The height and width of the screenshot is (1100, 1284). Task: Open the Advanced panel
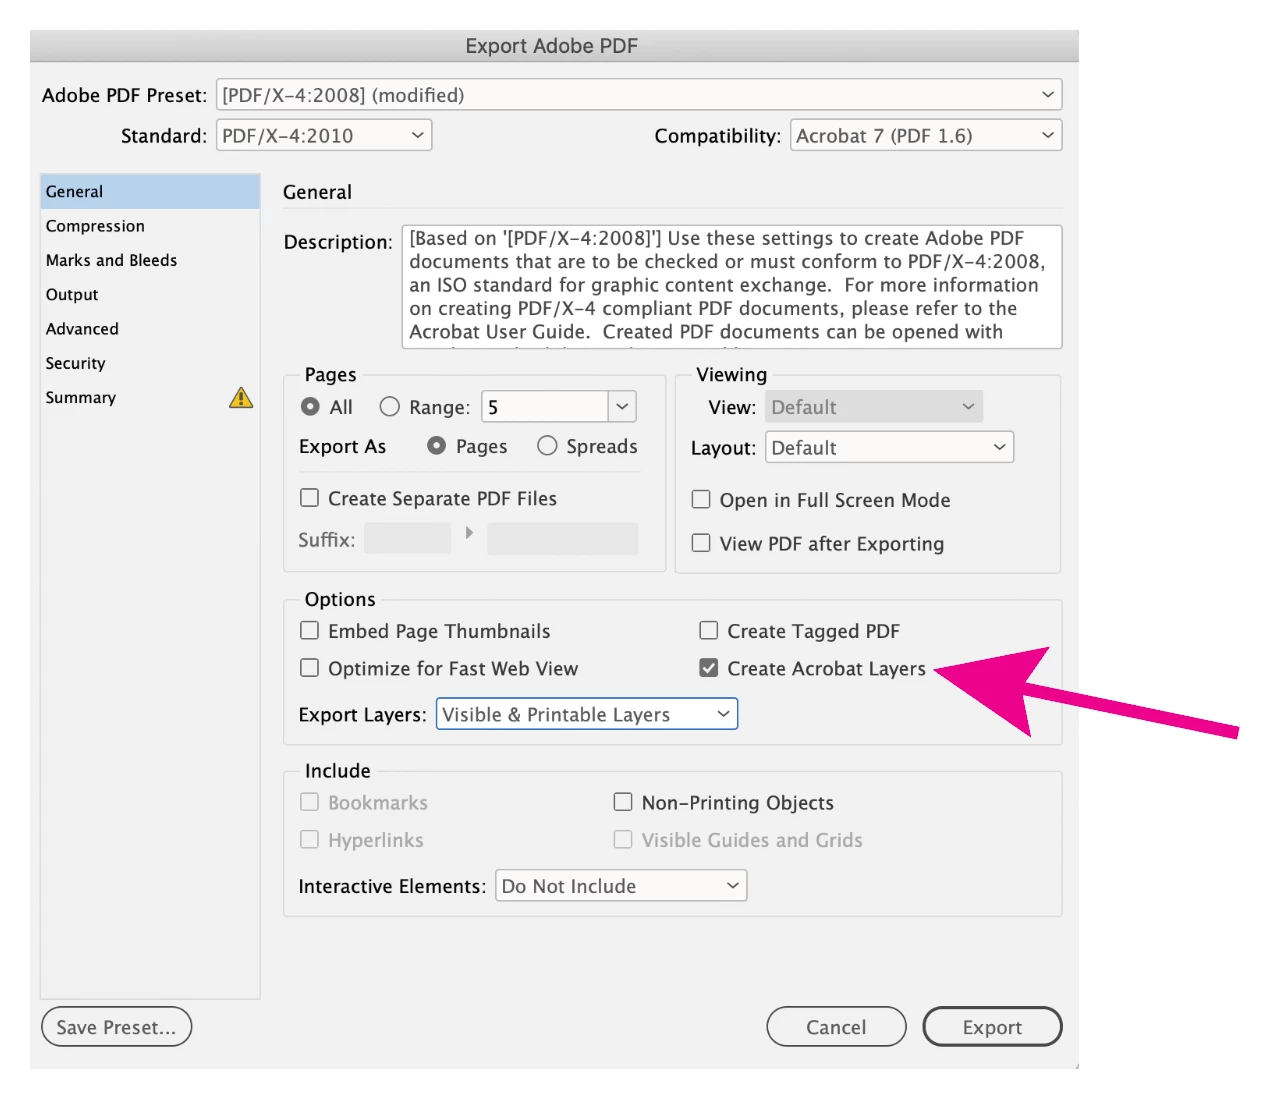(150, 329)
